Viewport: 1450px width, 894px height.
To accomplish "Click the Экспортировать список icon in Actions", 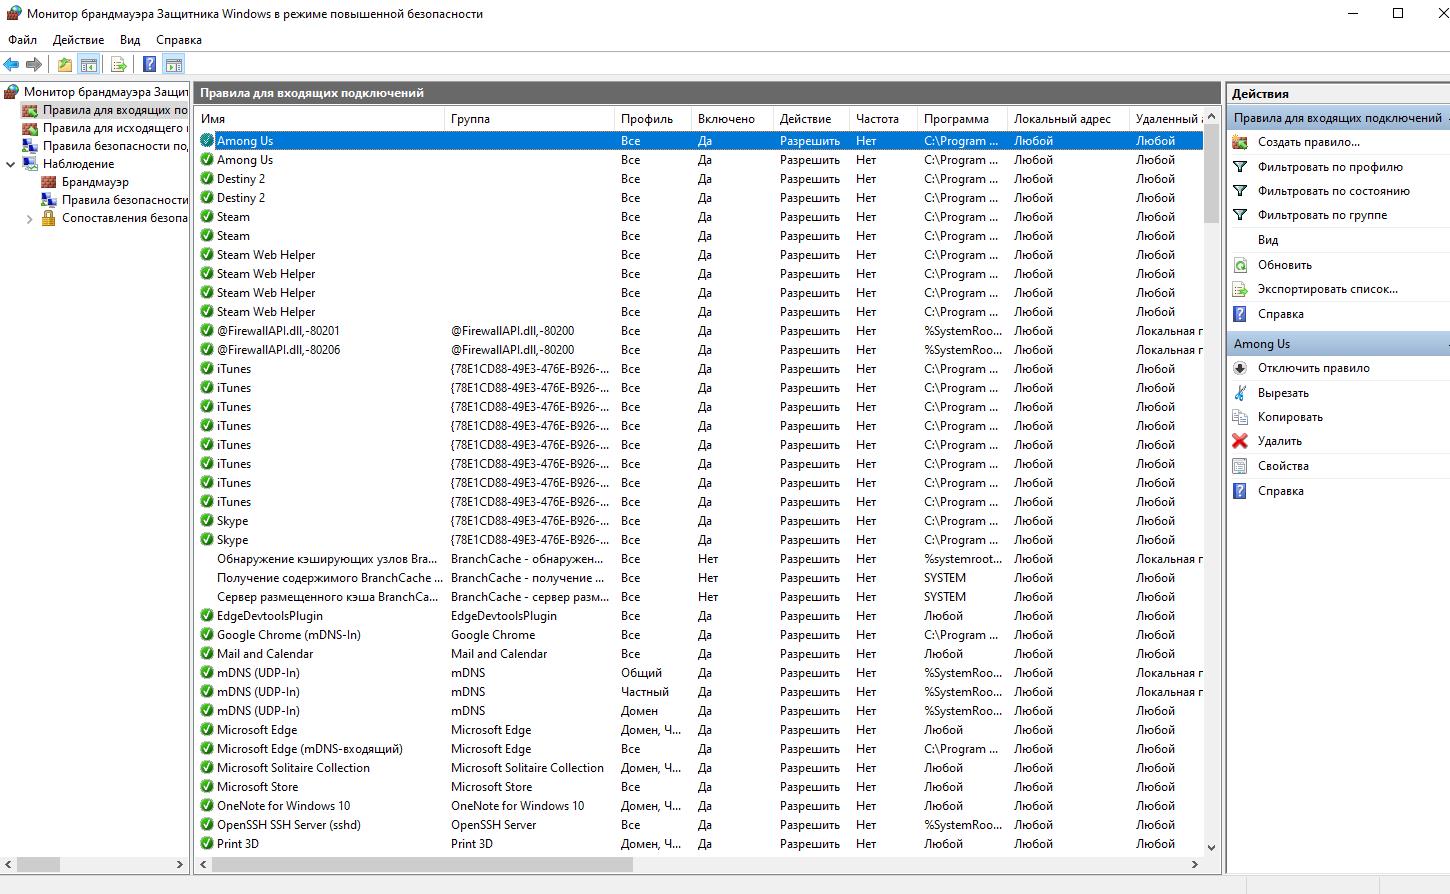I will (x=1240, y=289).
